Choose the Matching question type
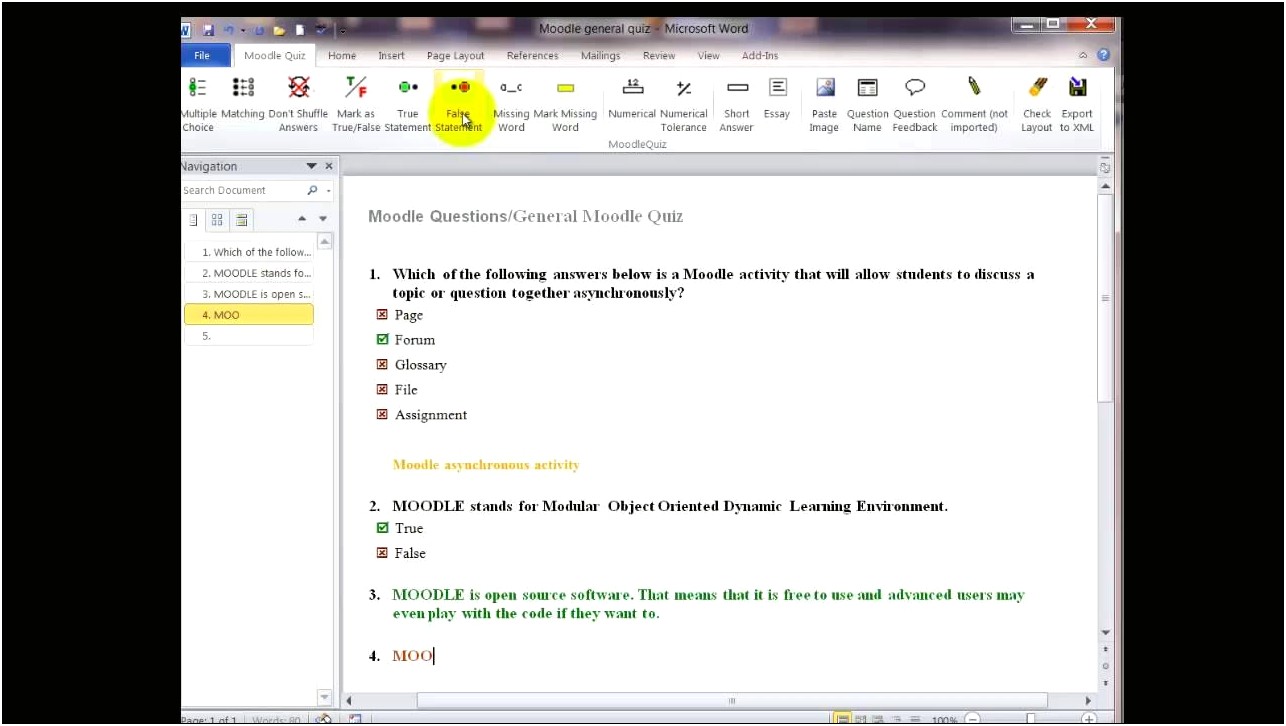Image resolution: width=1286 pixels, height=726 pixels. [x=243, y=99]
